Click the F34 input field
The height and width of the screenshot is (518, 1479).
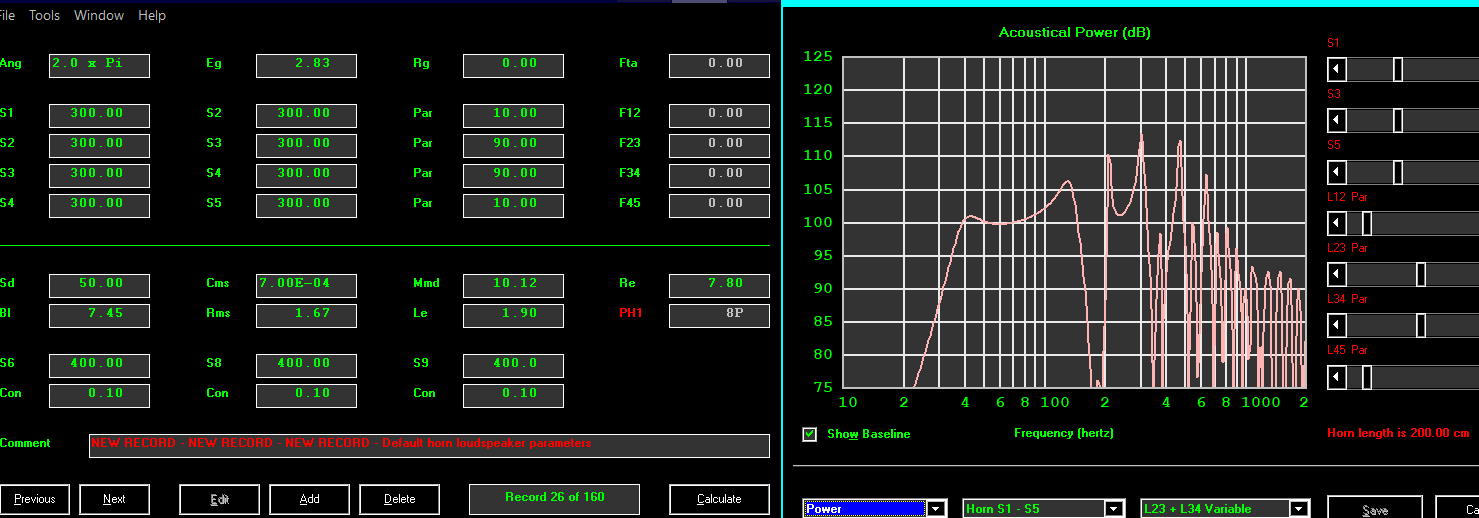(x=719, y=176)
